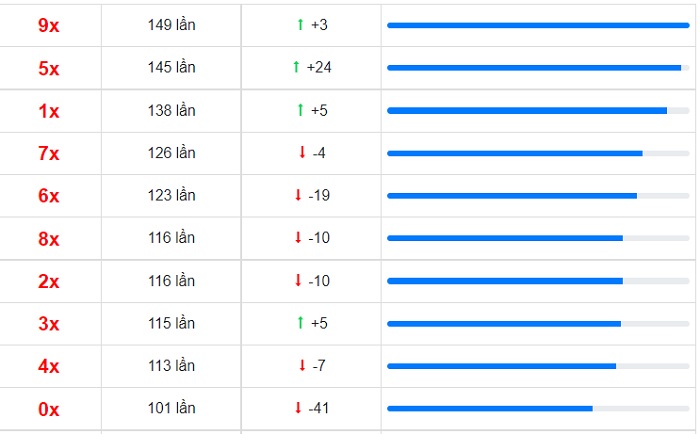The width and height of the screenshot is (700, 434).
Task: Click the red down arrow beside -4
Action: [x=302, y=152]
